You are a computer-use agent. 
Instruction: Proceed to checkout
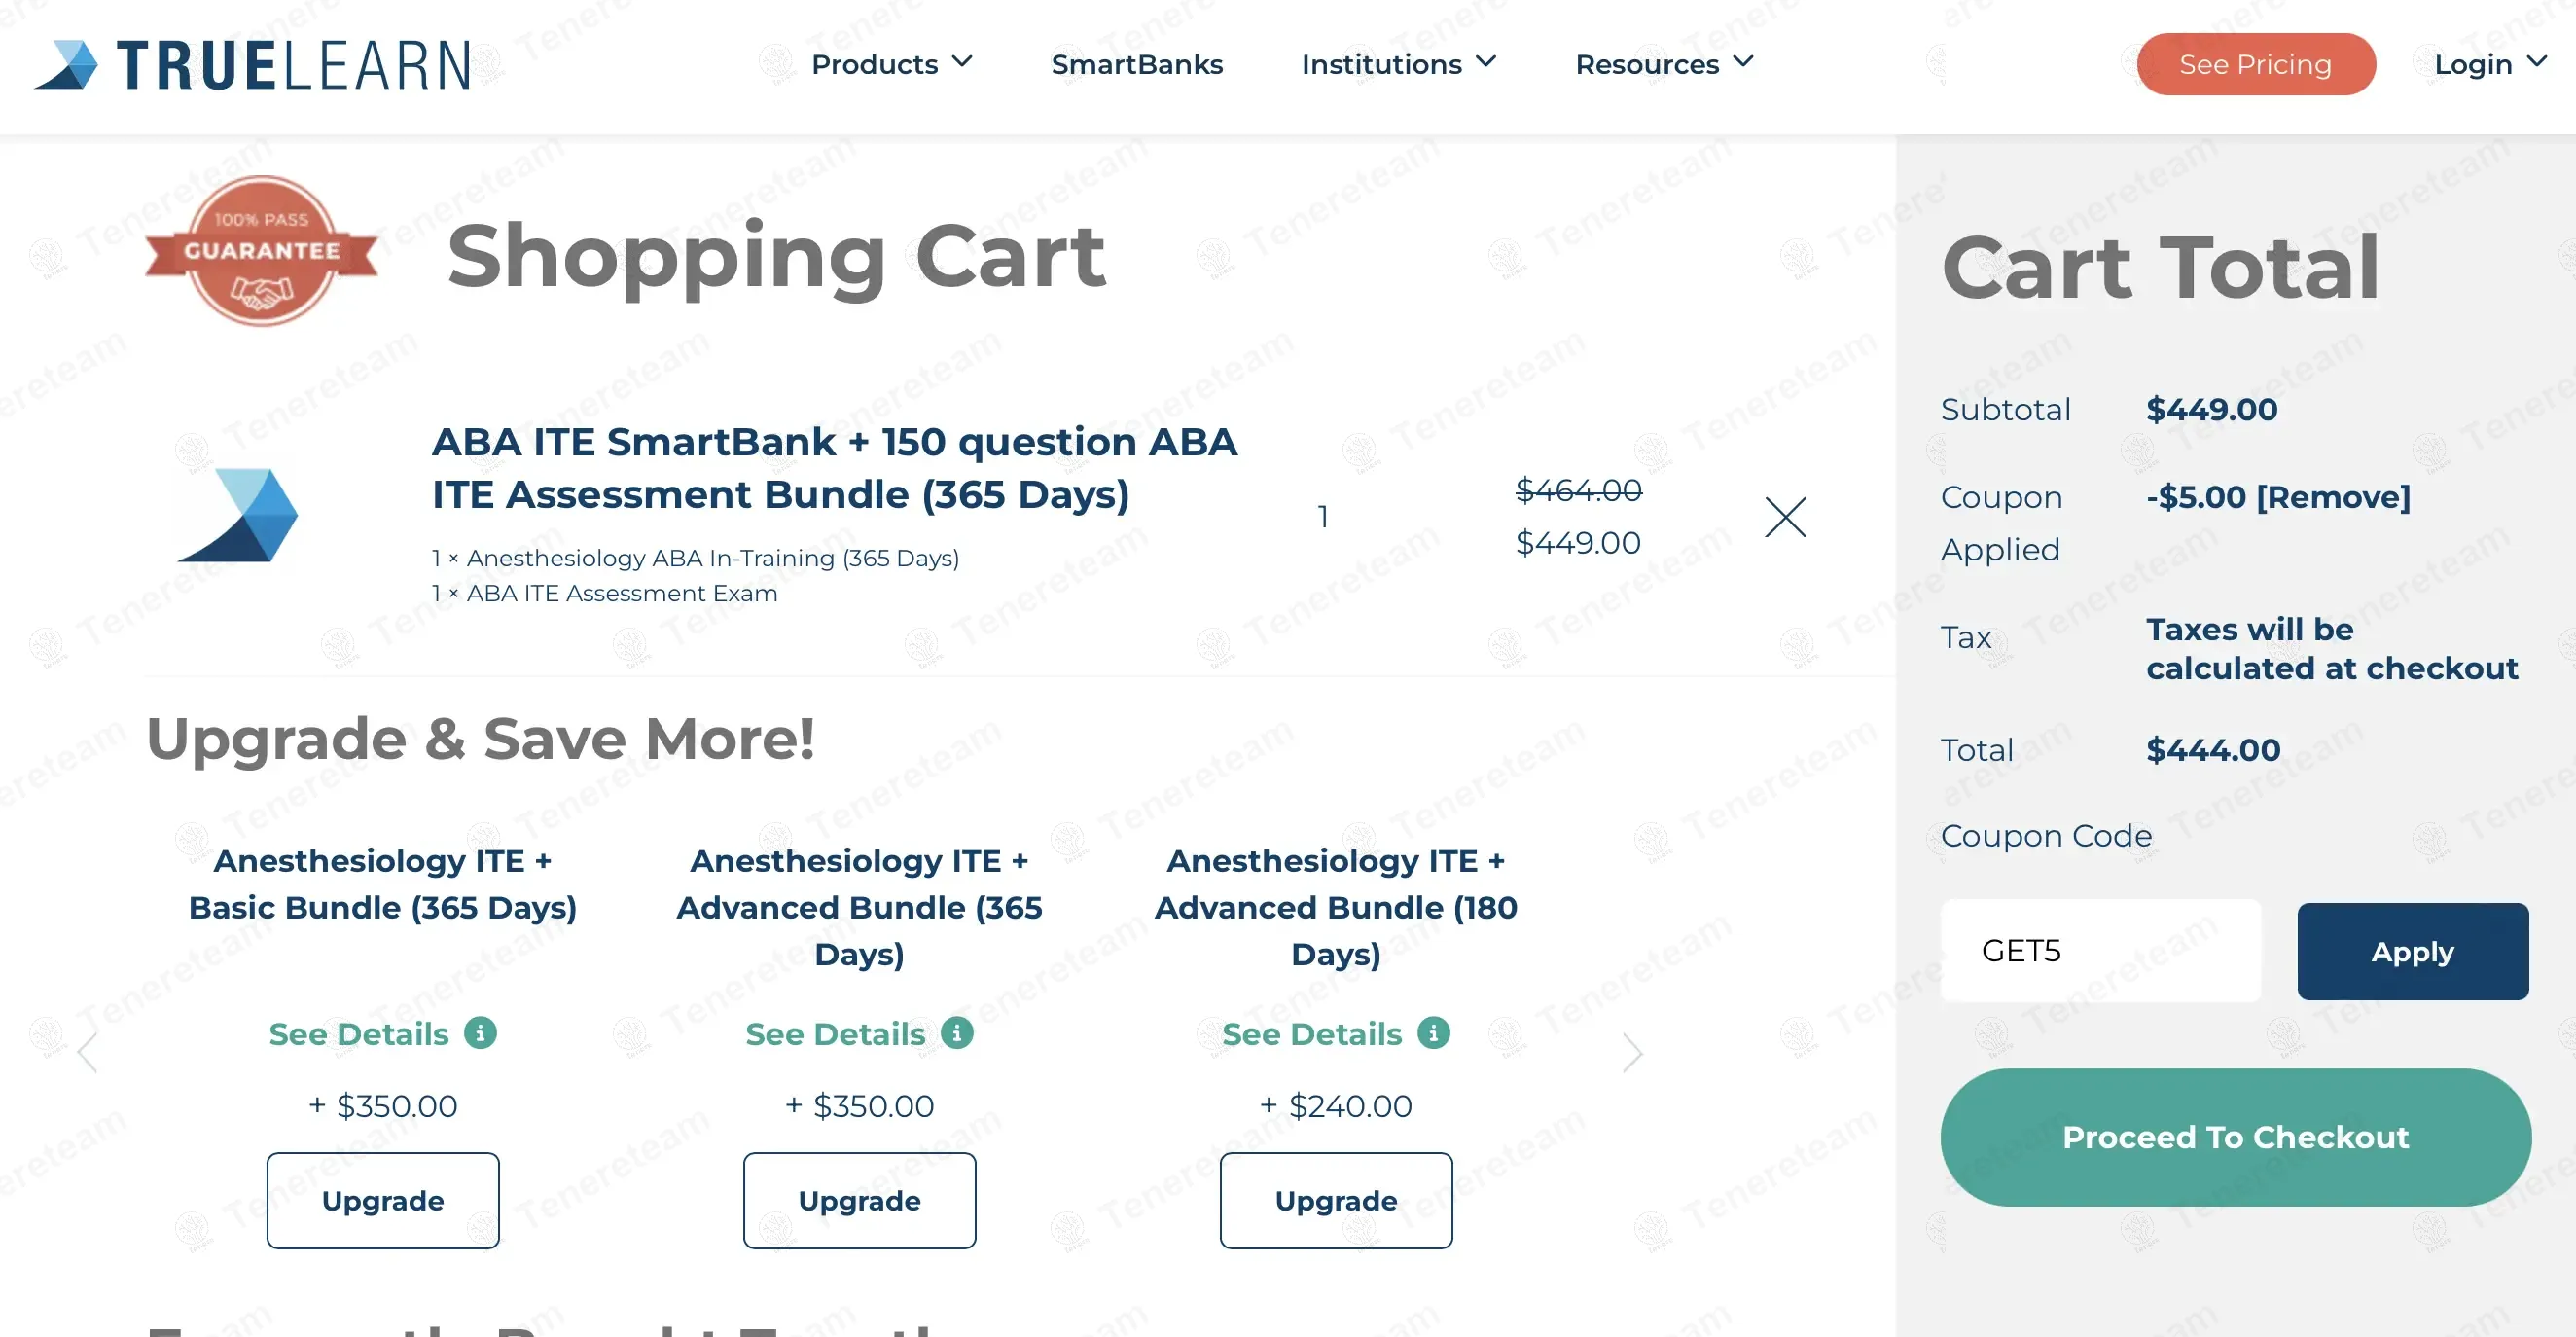pos(2235,1137)
